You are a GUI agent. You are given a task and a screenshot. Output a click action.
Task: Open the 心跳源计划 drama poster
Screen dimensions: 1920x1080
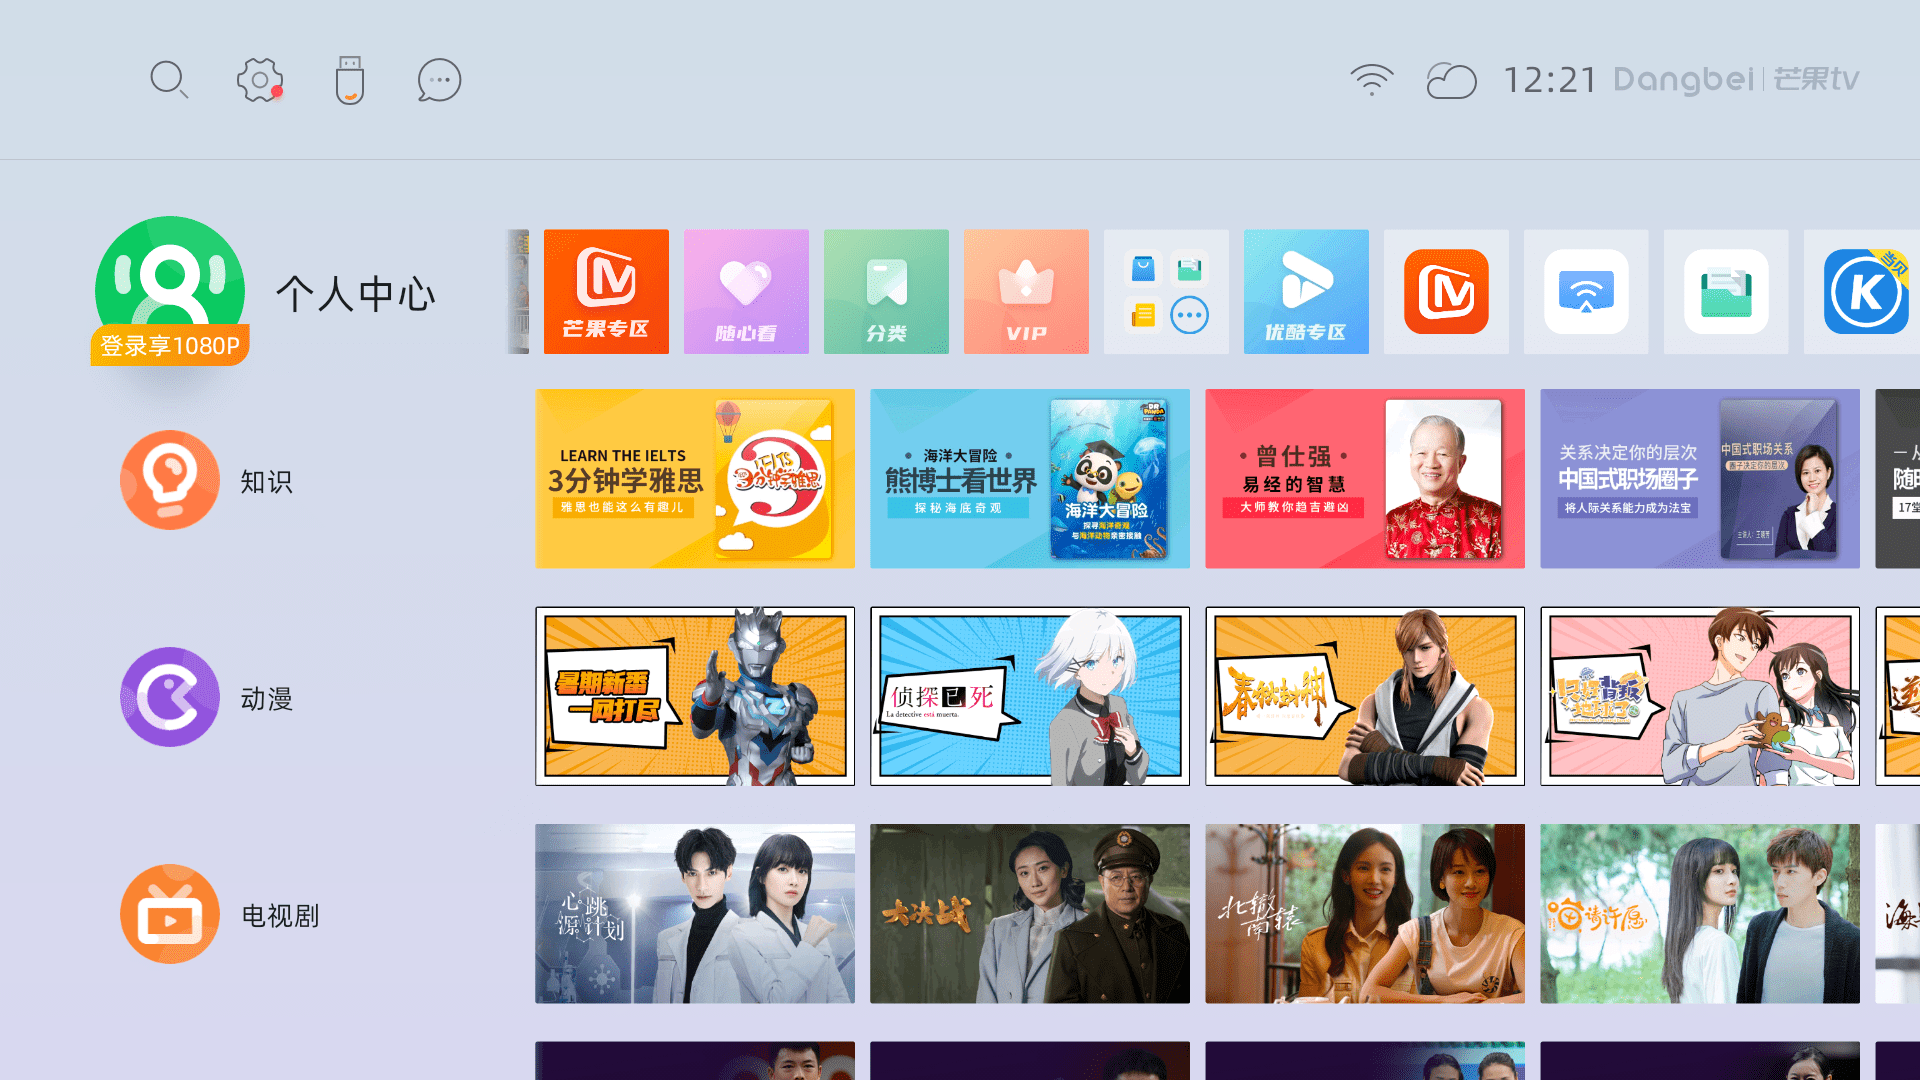coord(695,914)
